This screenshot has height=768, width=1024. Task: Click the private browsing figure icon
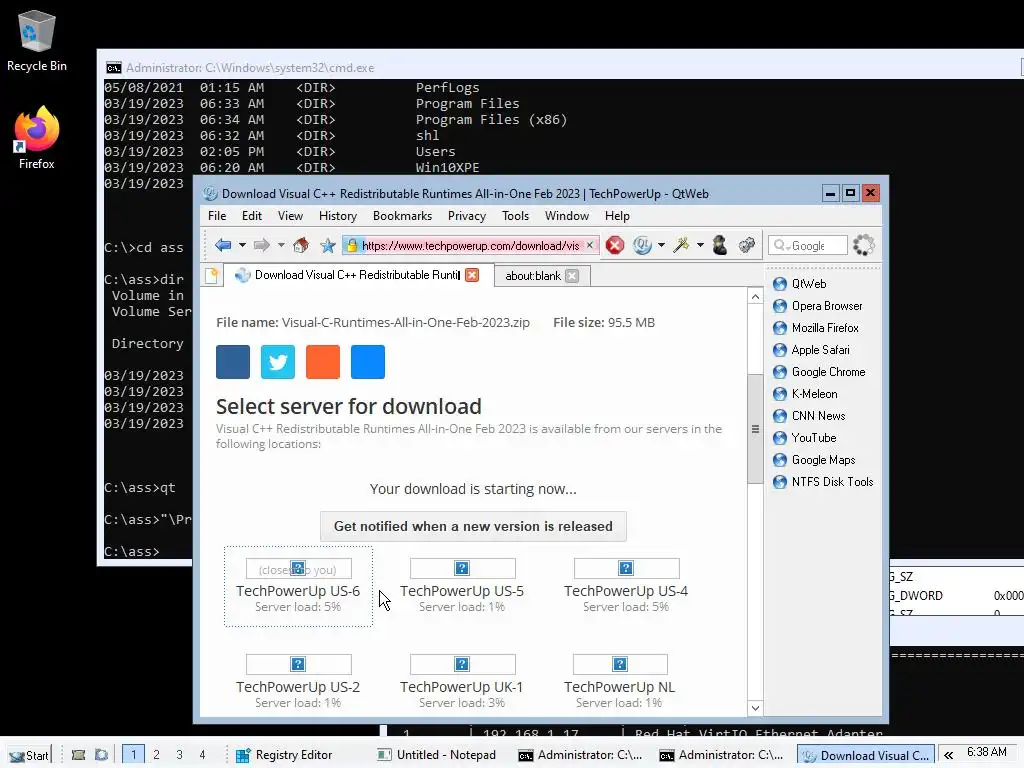pyautogui.click(x=720, y=246)
